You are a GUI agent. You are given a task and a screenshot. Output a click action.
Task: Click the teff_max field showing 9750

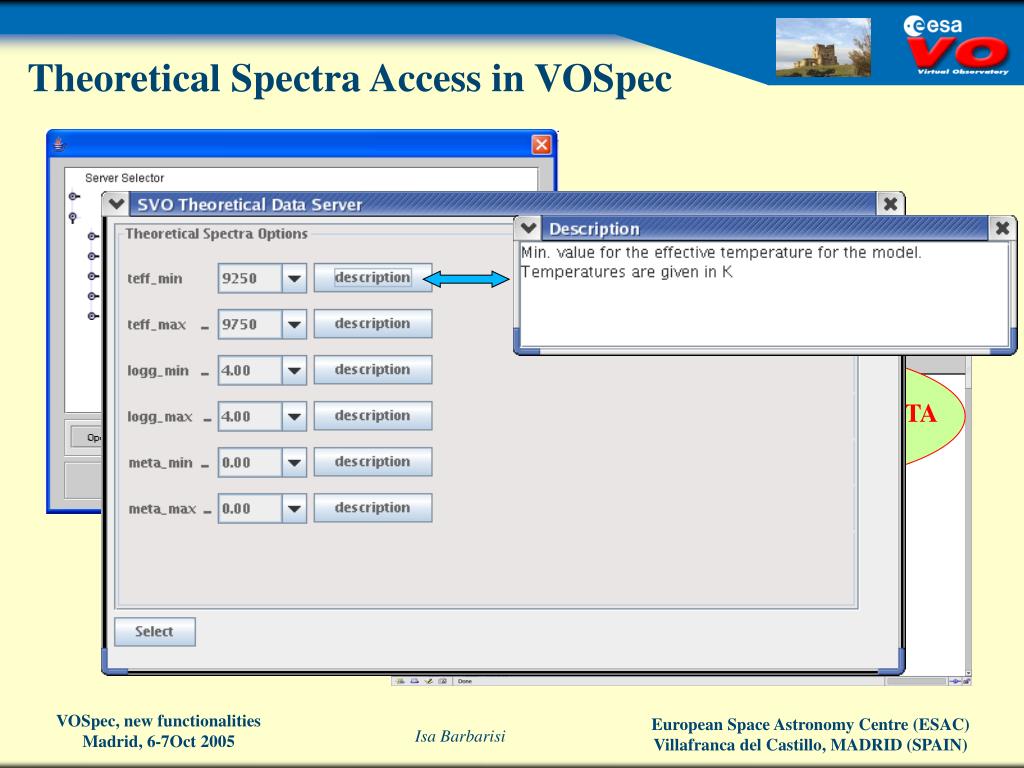pos(250,325)
